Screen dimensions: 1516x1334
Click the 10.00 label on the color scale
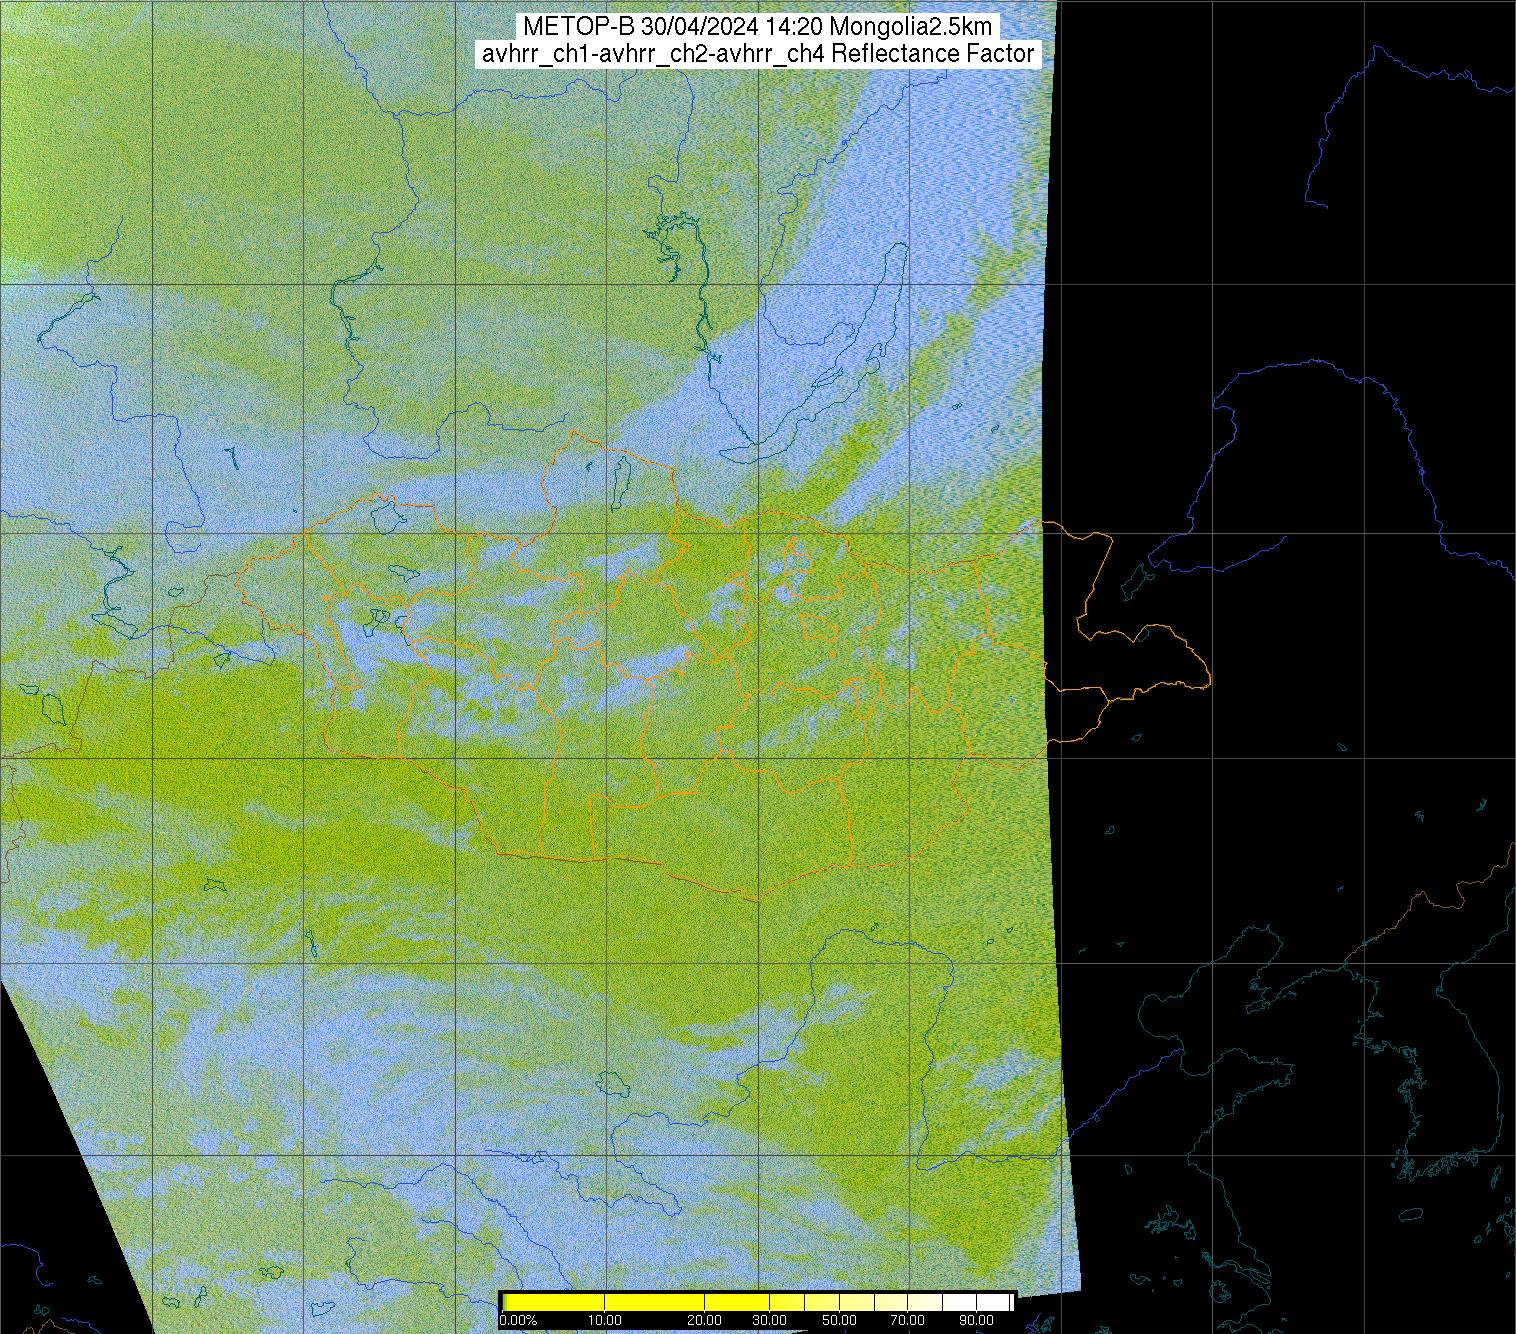pos(605,1321)
